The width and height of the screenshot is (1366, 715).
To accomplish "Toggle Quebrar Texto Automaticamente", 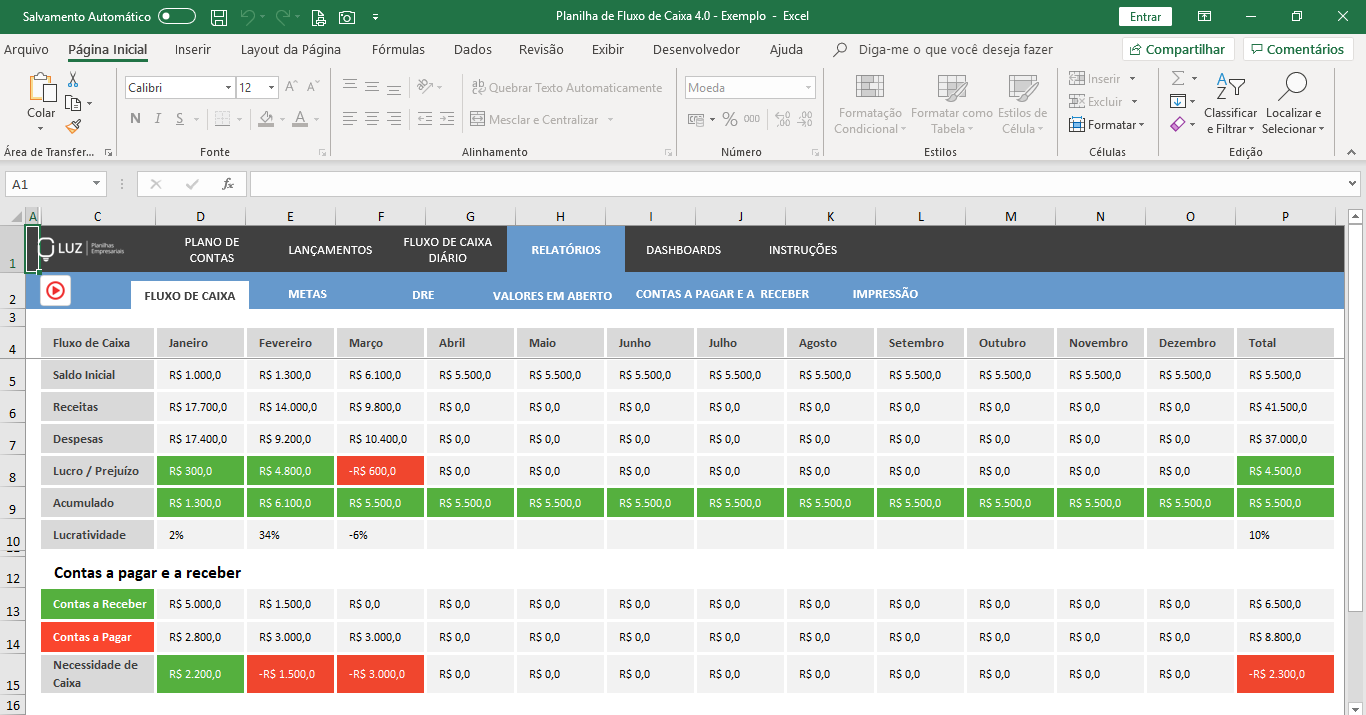I will point(566,88).
